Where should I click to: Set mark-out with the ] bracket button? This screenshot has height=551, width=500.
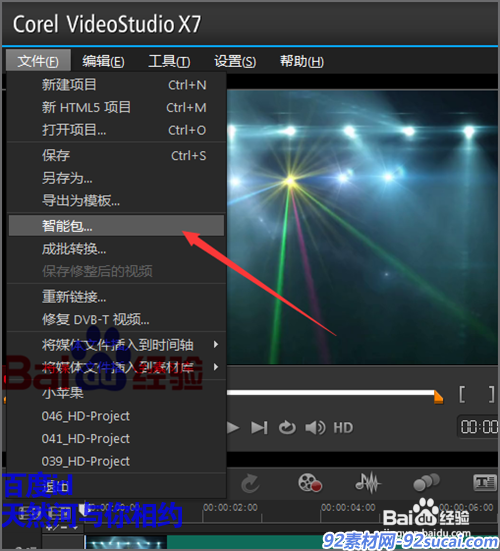492,394
